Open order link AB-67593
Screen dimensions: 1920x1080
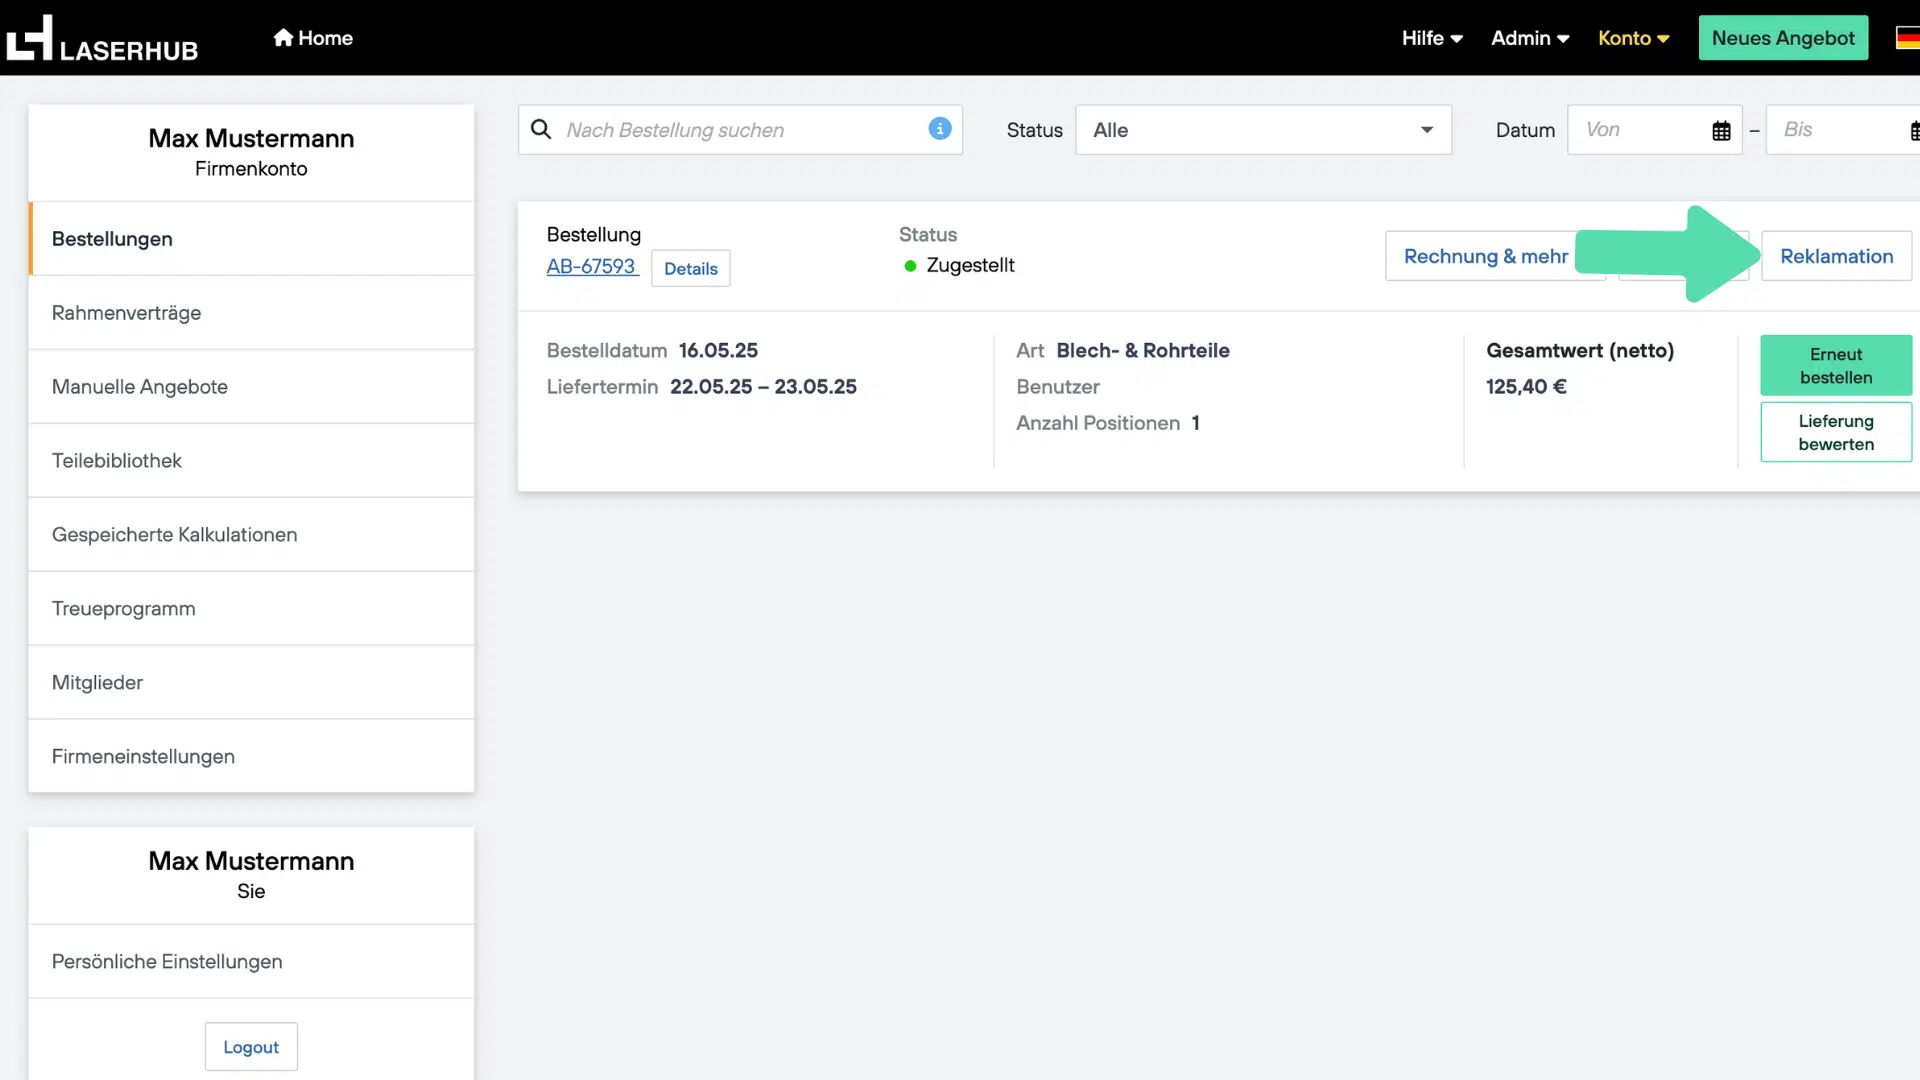[x=592, y=267]
